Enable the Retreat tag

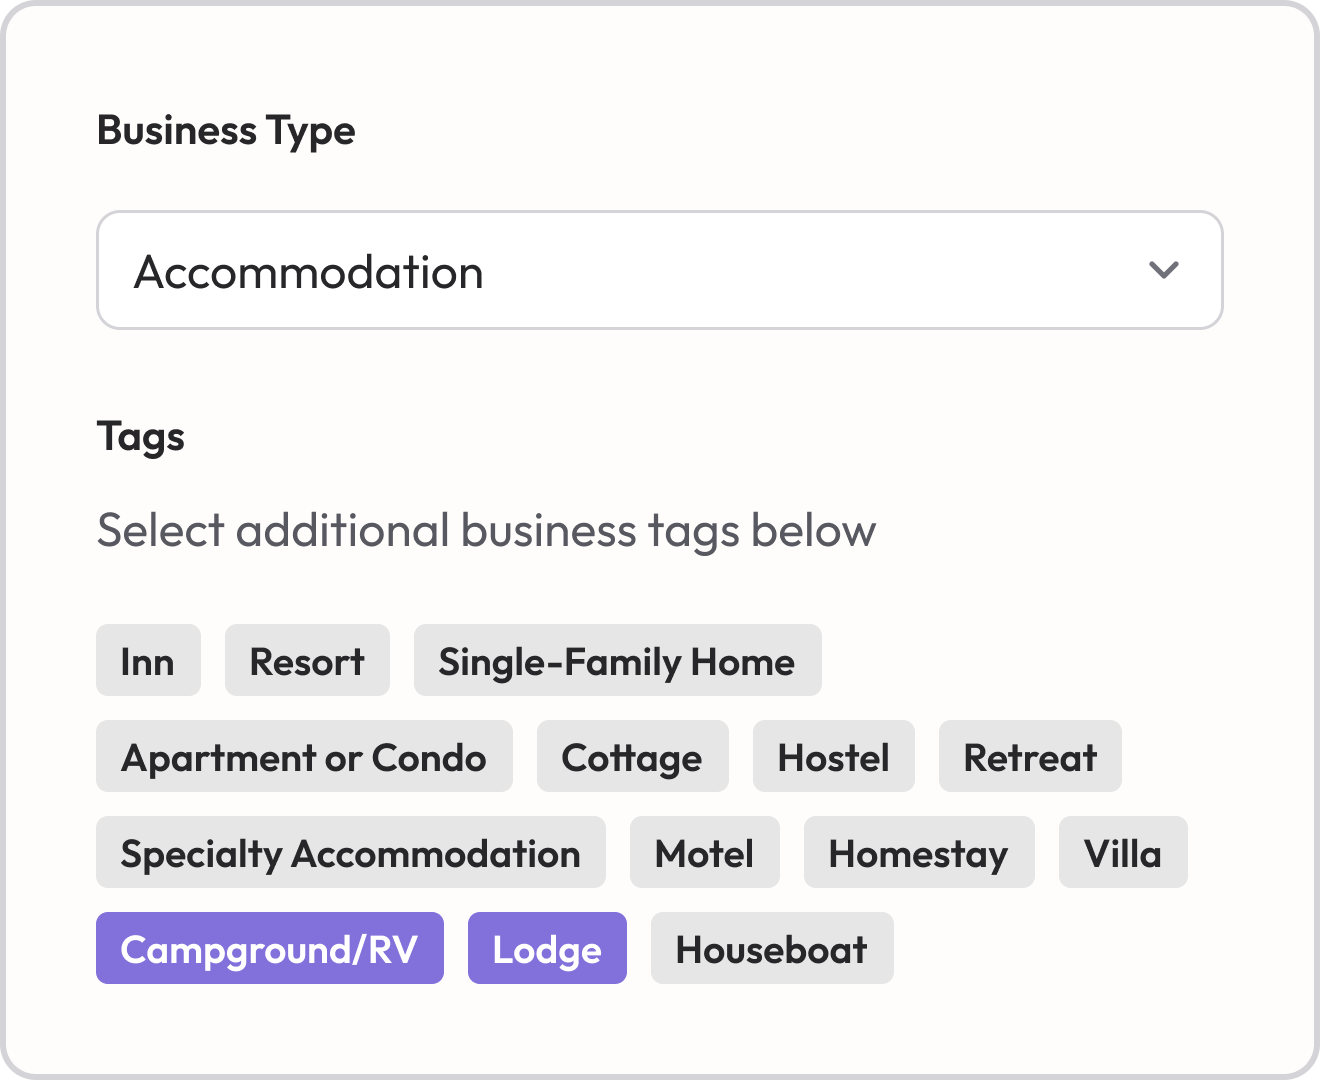(1030, 757)
